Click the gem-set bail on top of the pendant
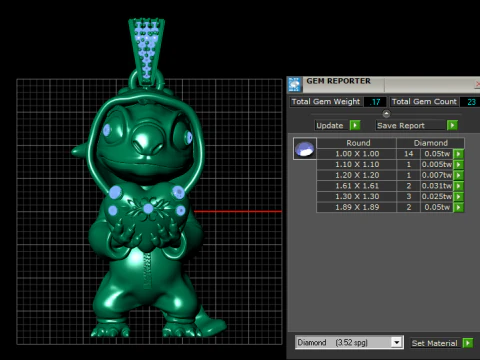The width and height of the screenshot is (480, 360). 147,52
